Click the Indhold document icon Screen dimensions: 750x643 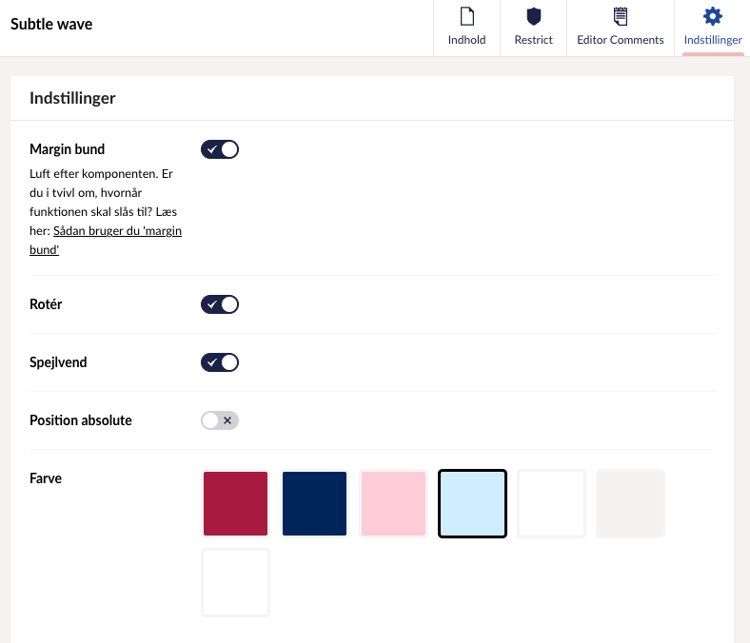click(466, 16)
